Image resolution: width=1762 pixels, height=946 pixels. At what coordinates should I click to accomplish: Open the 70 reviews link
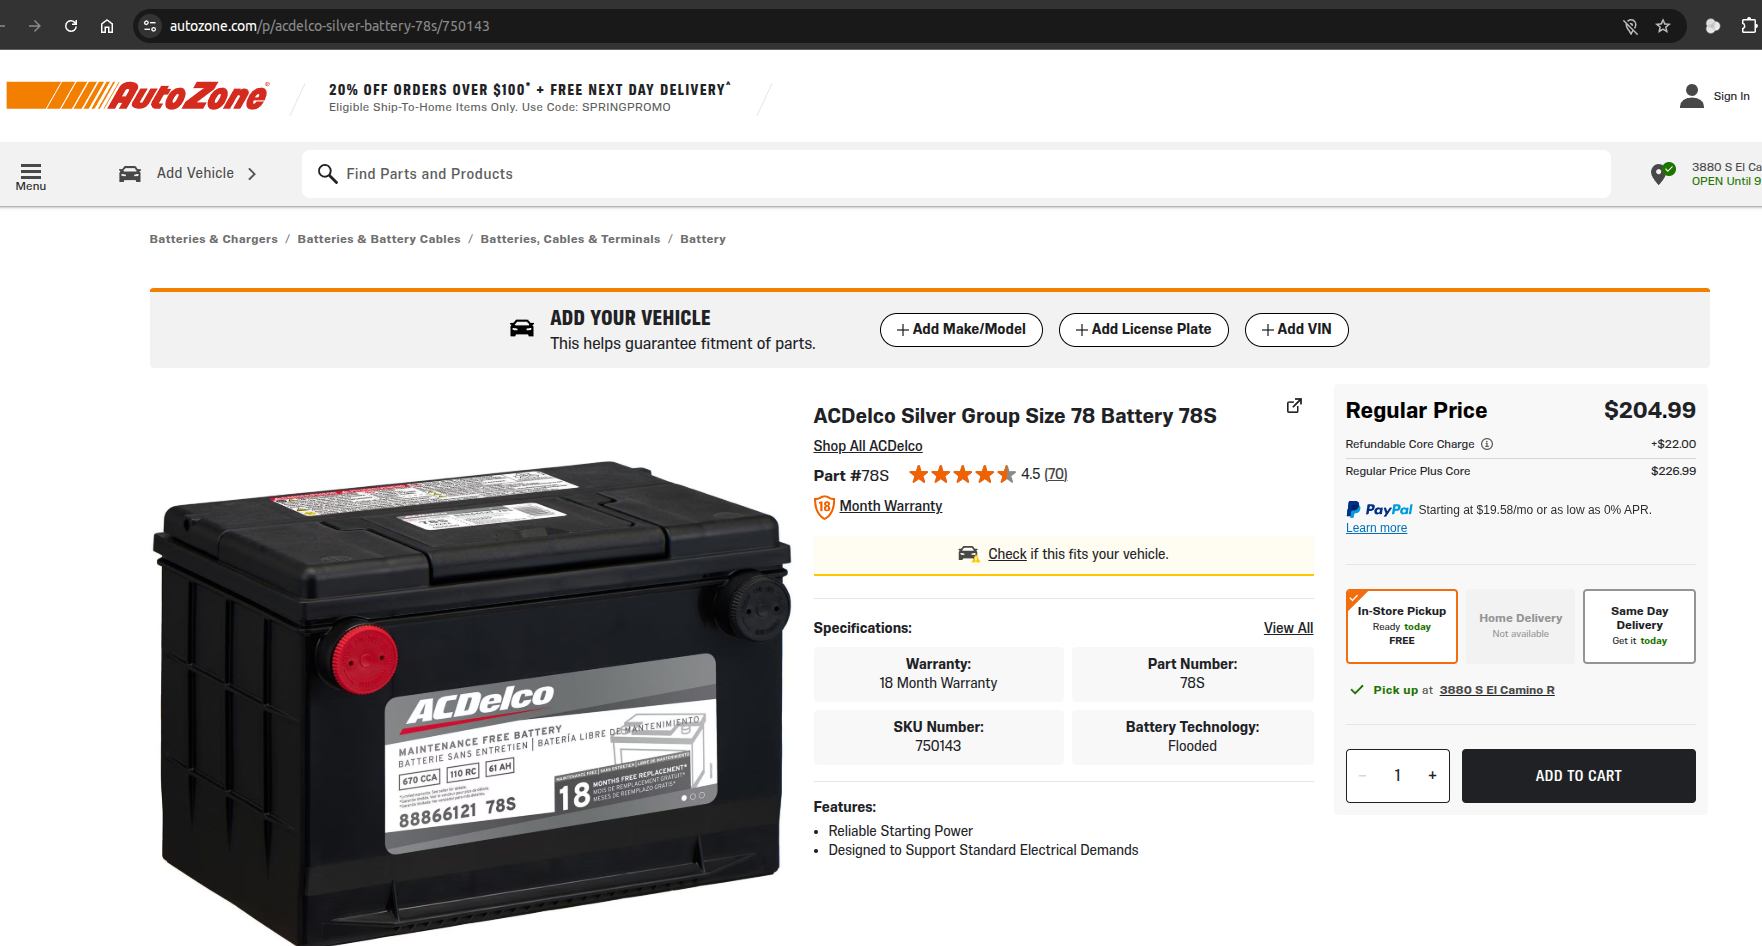(1056, 474)
